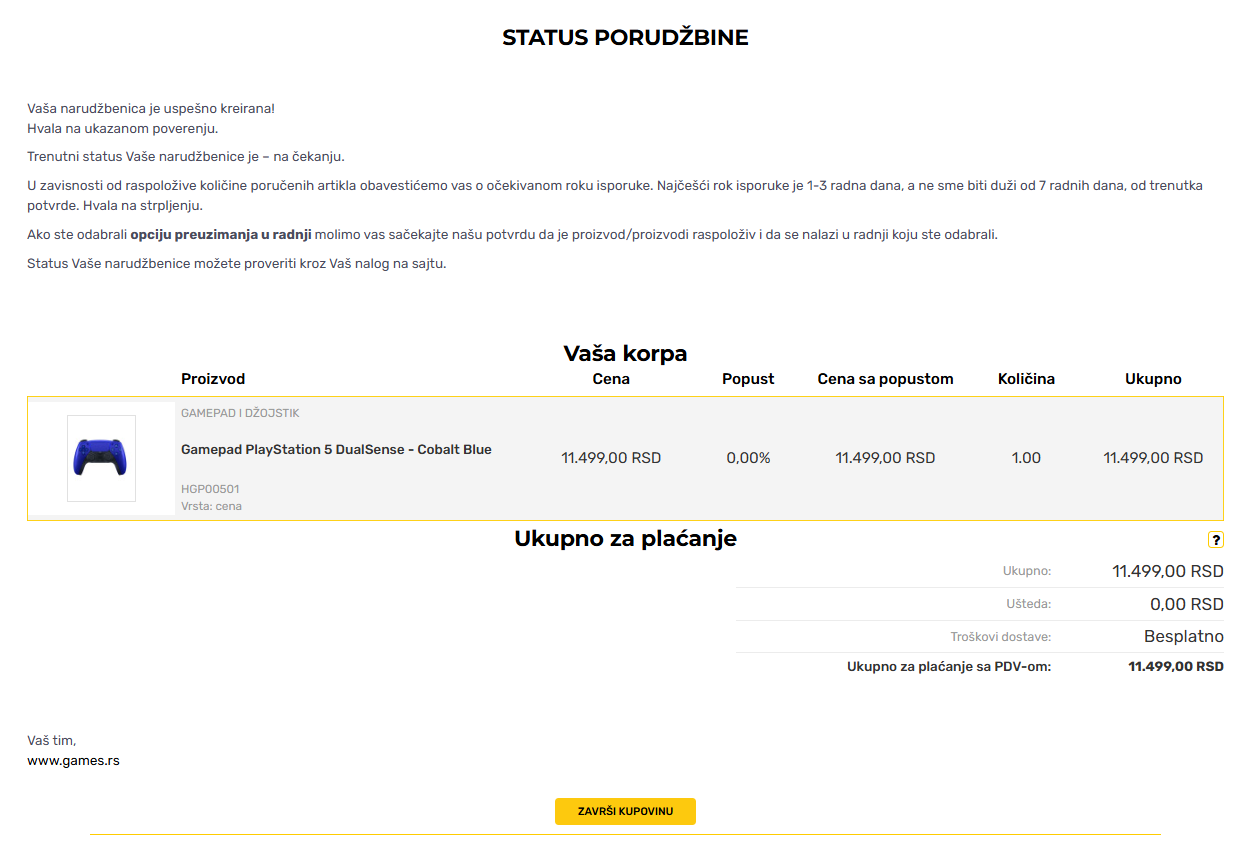Click the 0,00% discount value
Screen dimensions: 1250x843
point(748,458)
